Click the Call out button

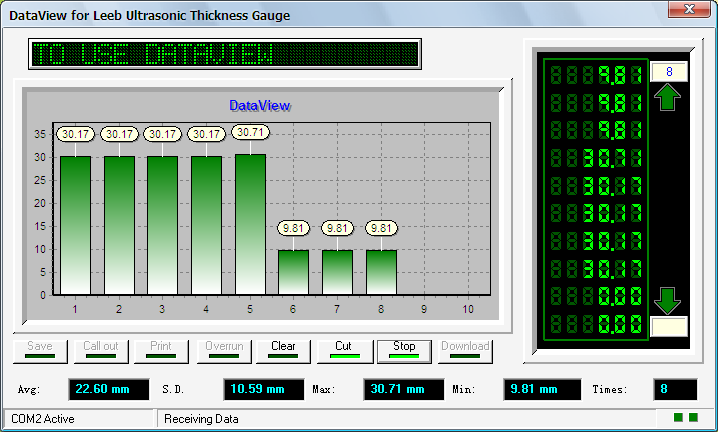[100, 350]
